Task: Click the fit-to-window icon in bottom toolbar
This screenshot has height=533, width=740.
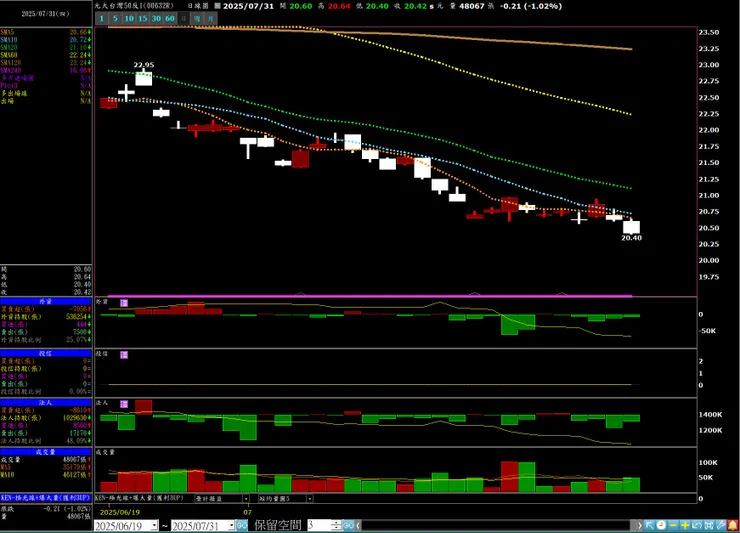Action: tap(709, 525)
